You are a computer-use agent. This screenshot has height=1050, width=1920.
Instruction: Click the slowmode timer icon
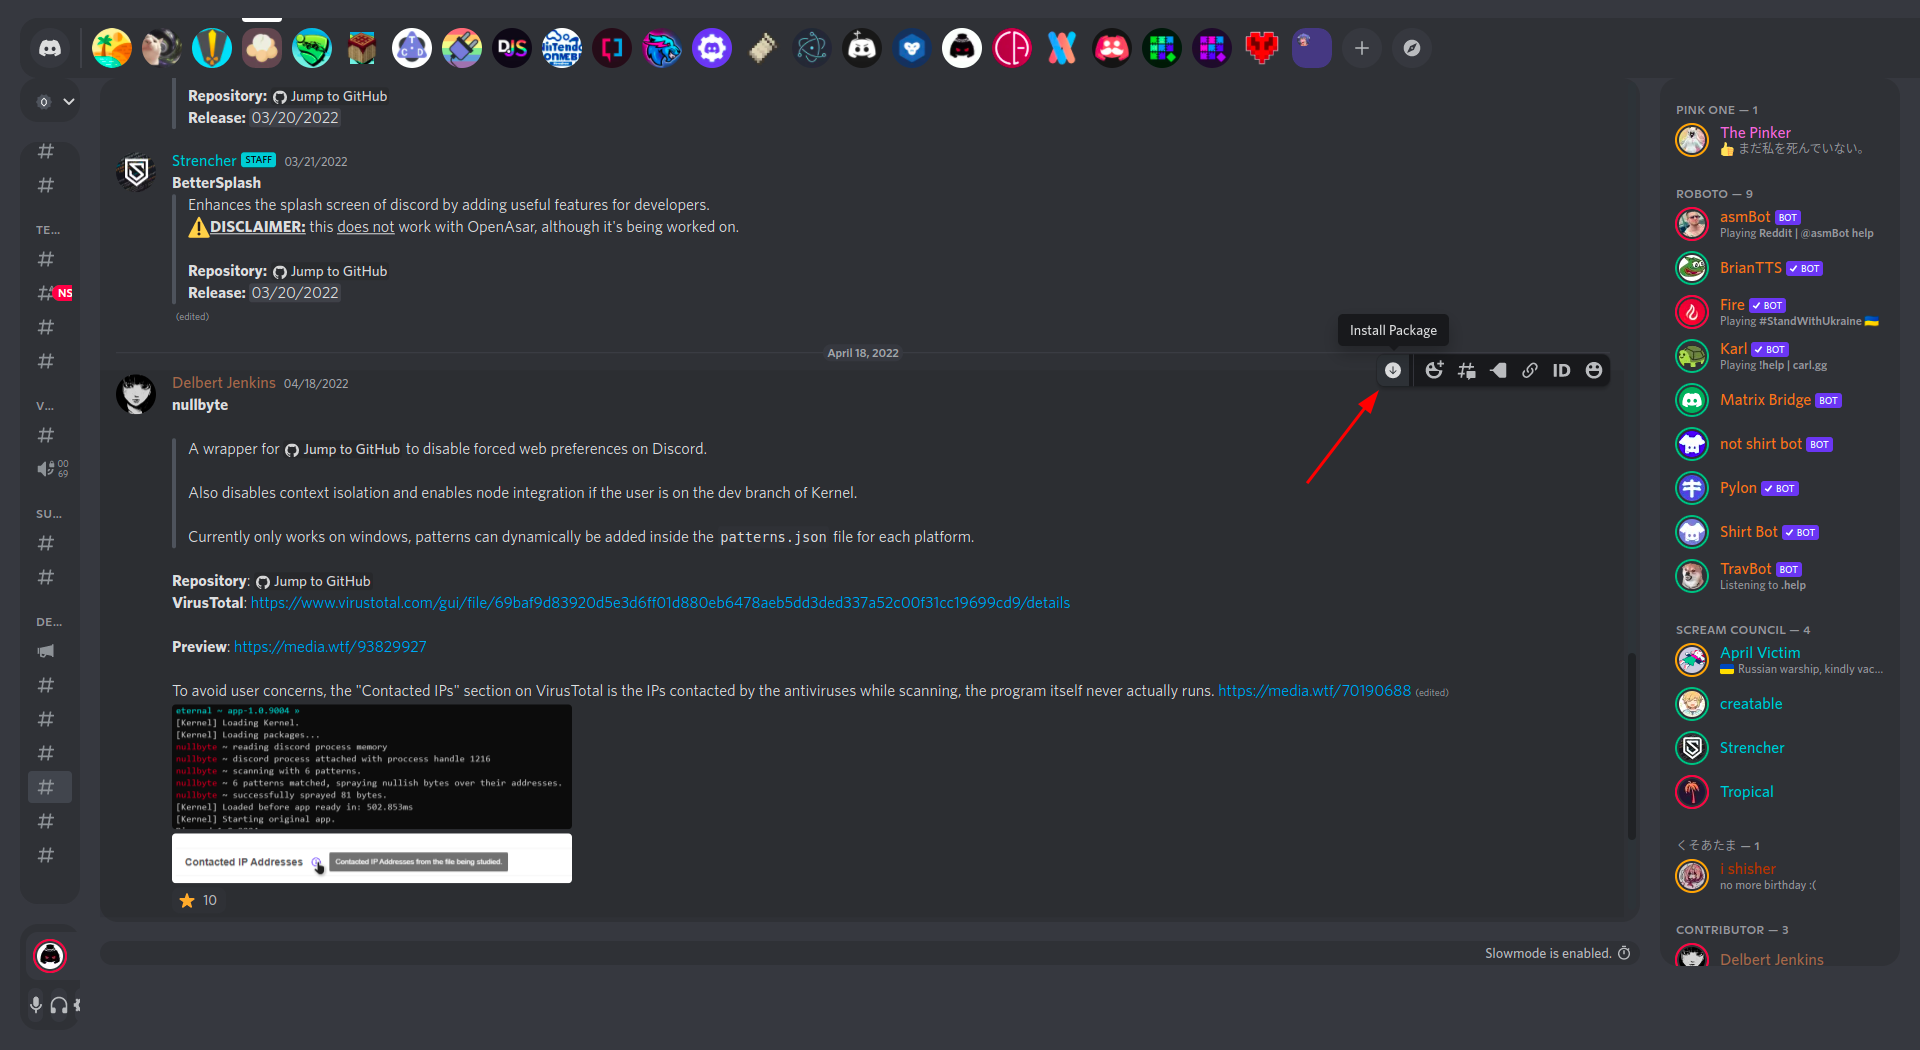click(1624, 953)
